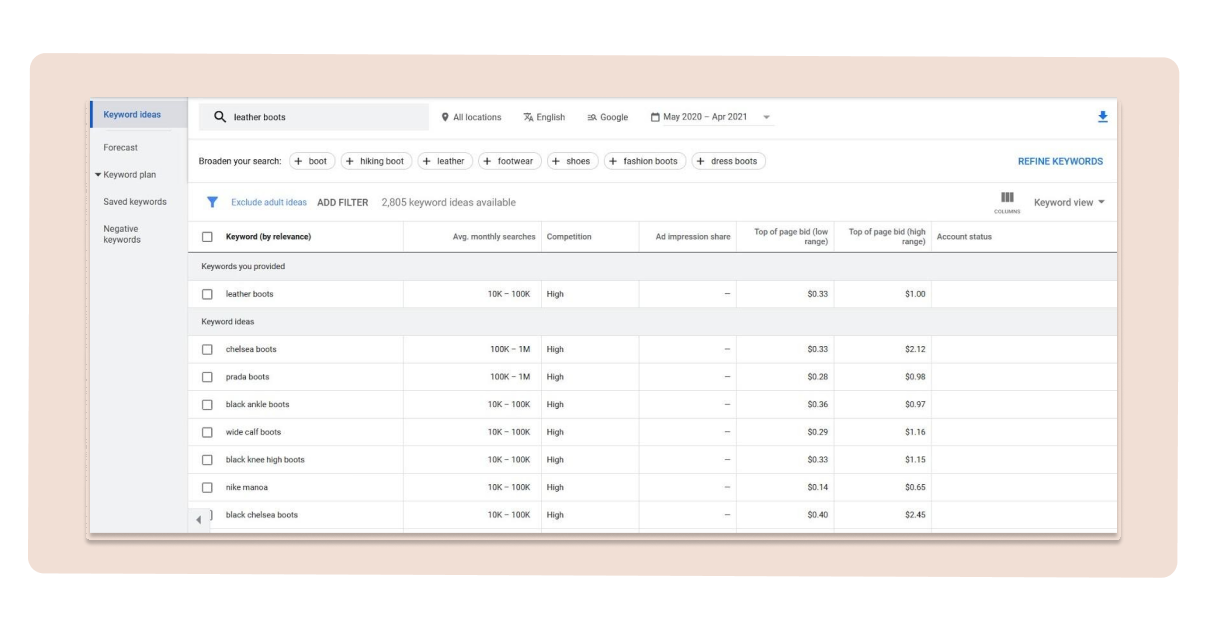Click the Account status column header

[964, 237]
